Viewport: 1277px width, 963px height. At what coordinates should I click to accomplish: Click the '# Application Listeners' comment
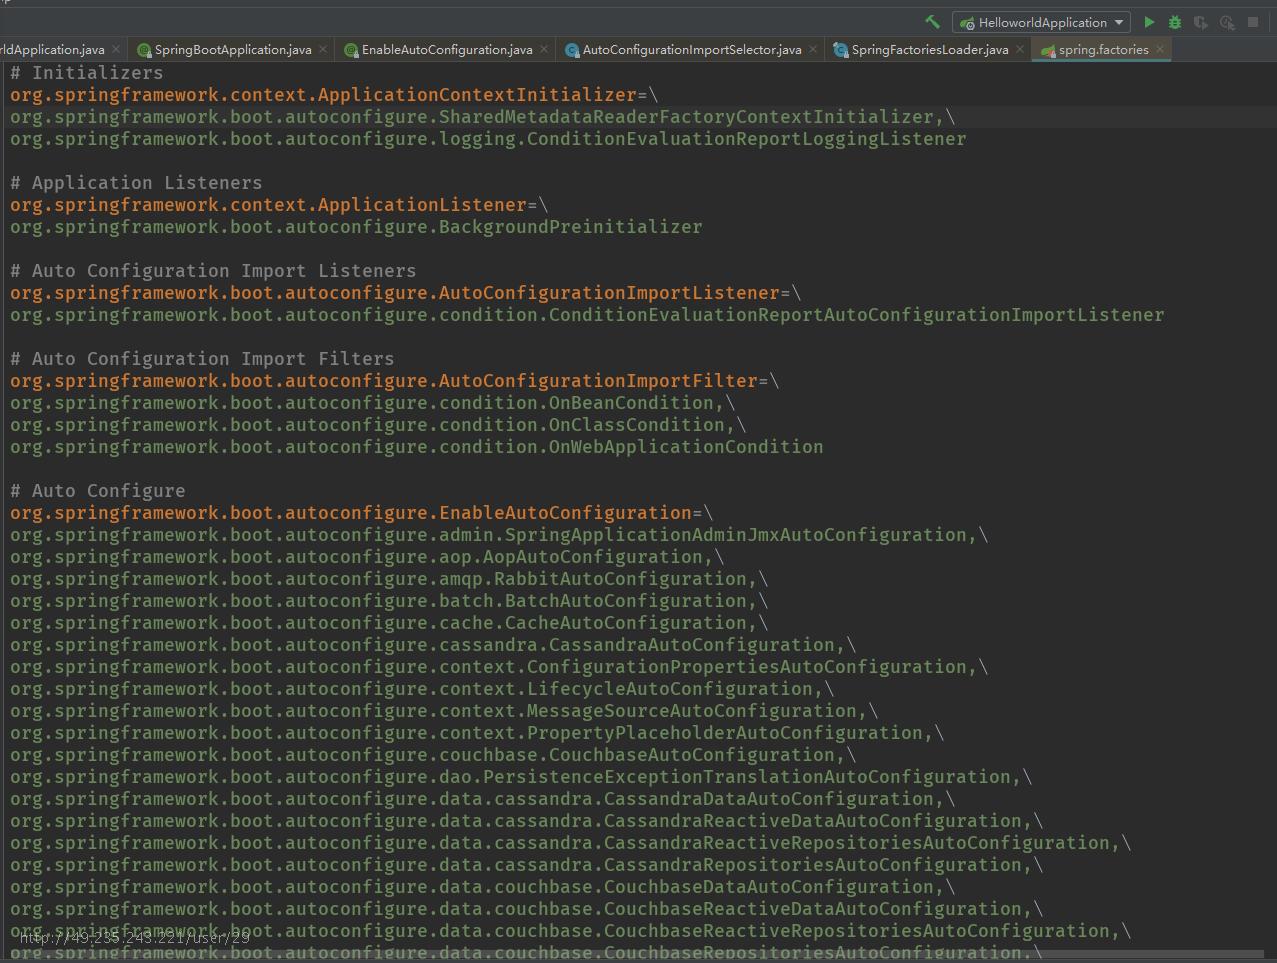coord(136,183)
